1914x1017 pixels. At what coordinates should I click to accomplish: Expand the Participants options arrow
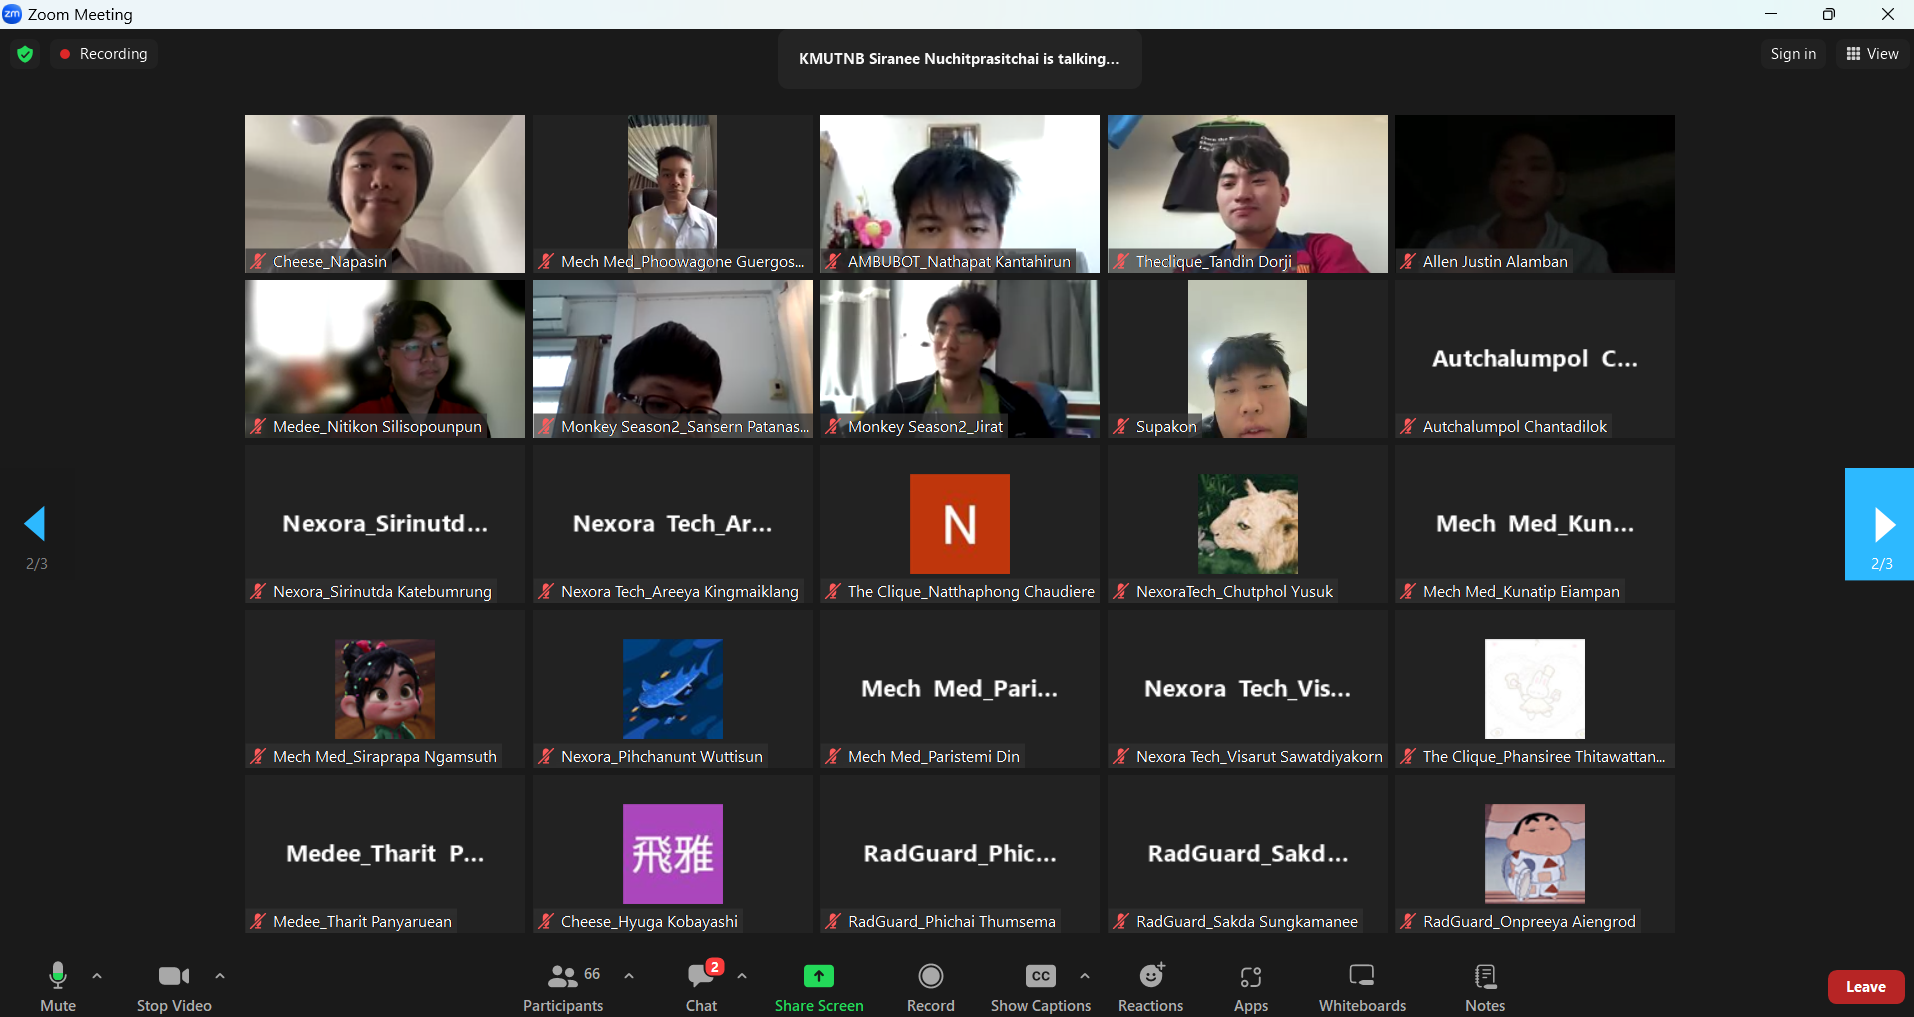[x=629, y=976]
